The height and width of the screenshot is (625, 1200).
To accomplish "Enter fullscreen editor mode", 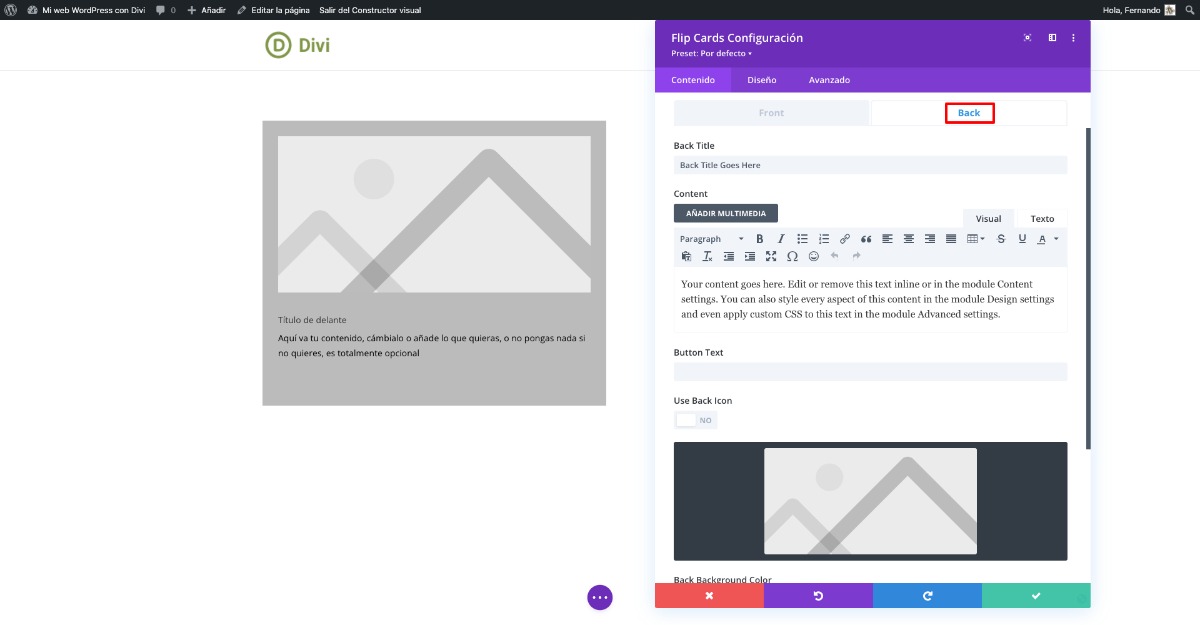I will click(x=771, y=257).
